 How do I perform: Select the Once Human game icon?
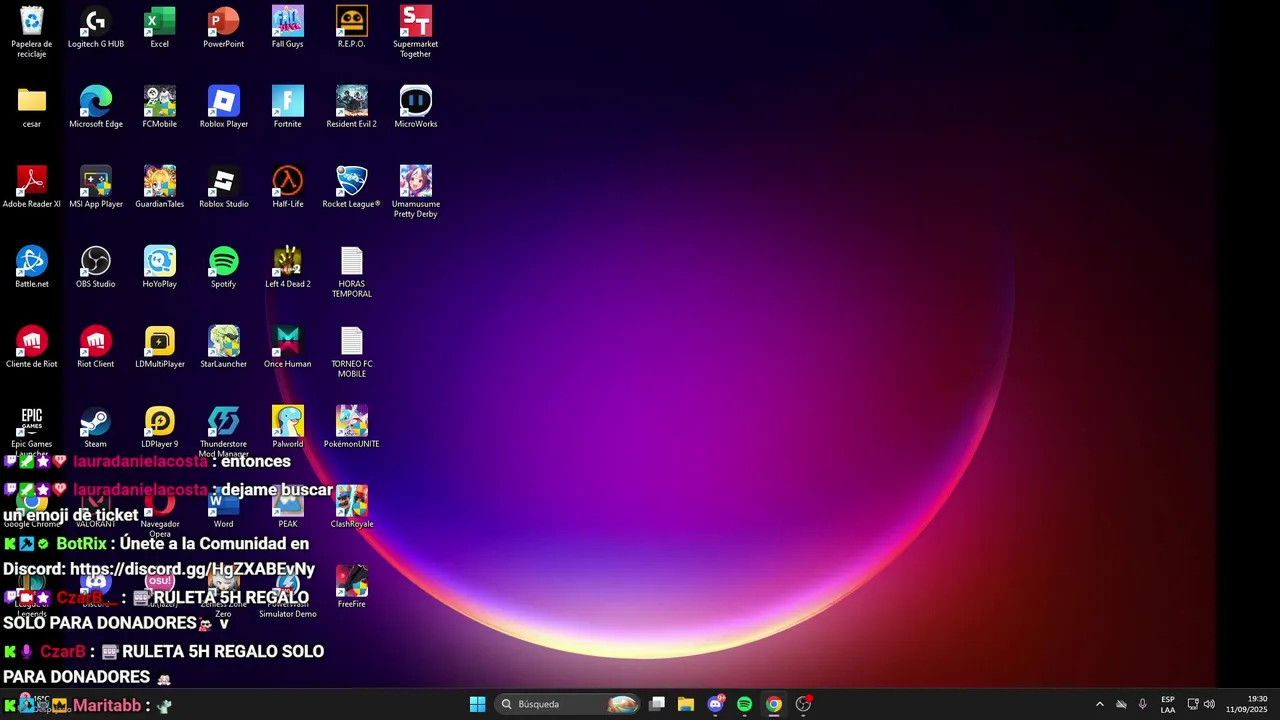tap(288, 348)
